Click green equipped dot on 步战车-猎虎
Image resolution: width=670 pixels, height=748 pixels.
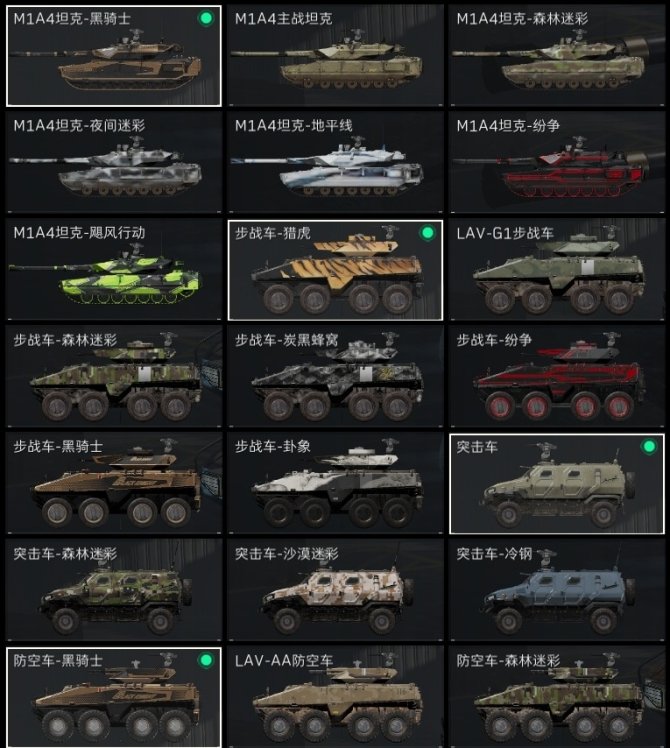tap(428, 233)
